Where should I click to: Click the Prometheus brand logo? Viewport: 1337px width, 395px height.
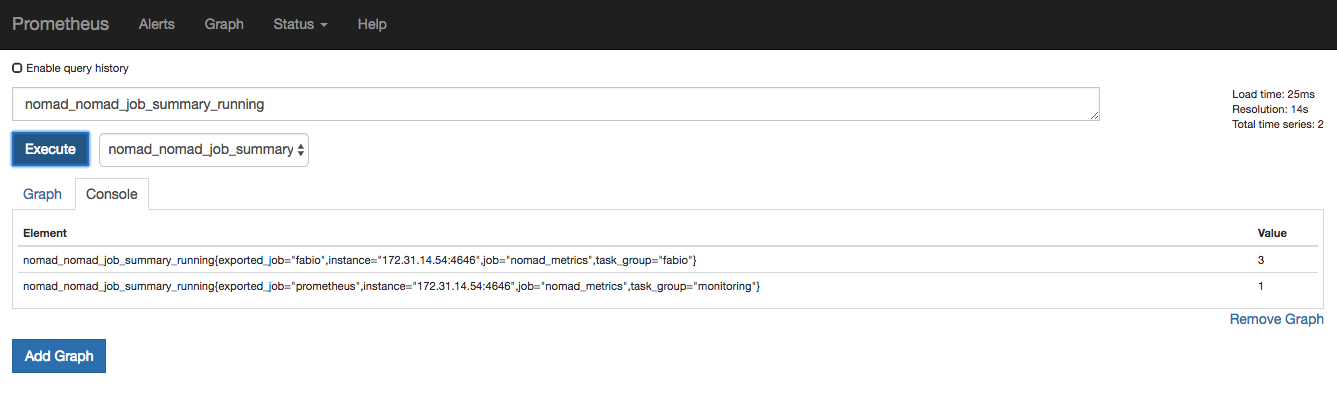(x=60, y=24)
